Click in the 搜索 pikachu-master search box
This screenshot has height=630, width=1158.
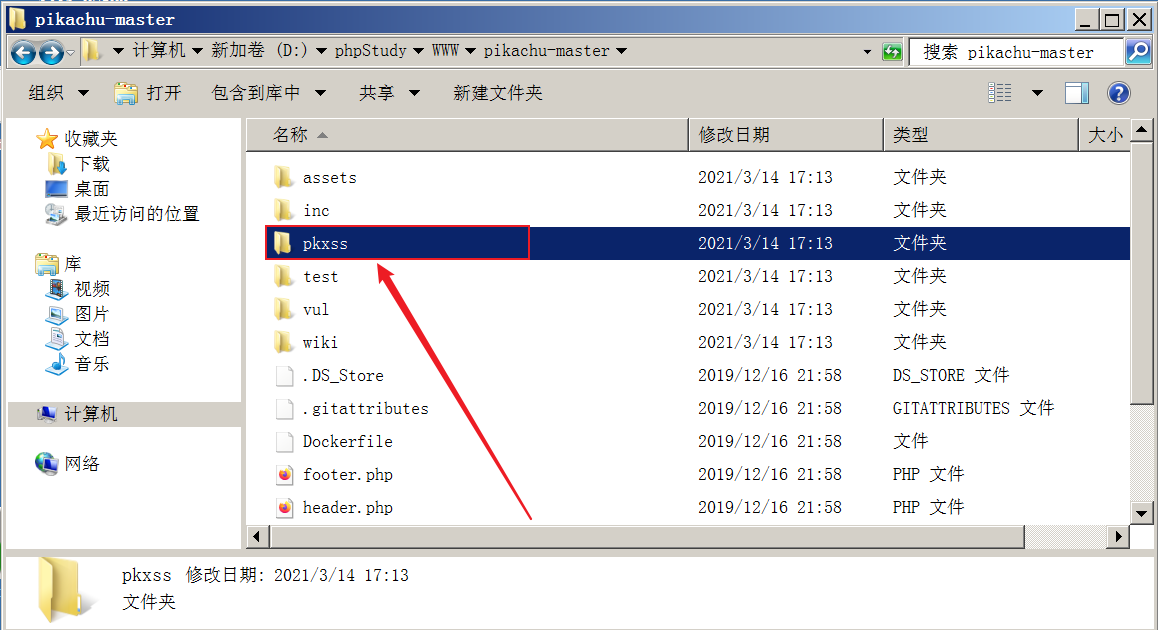click(1017, 52)
